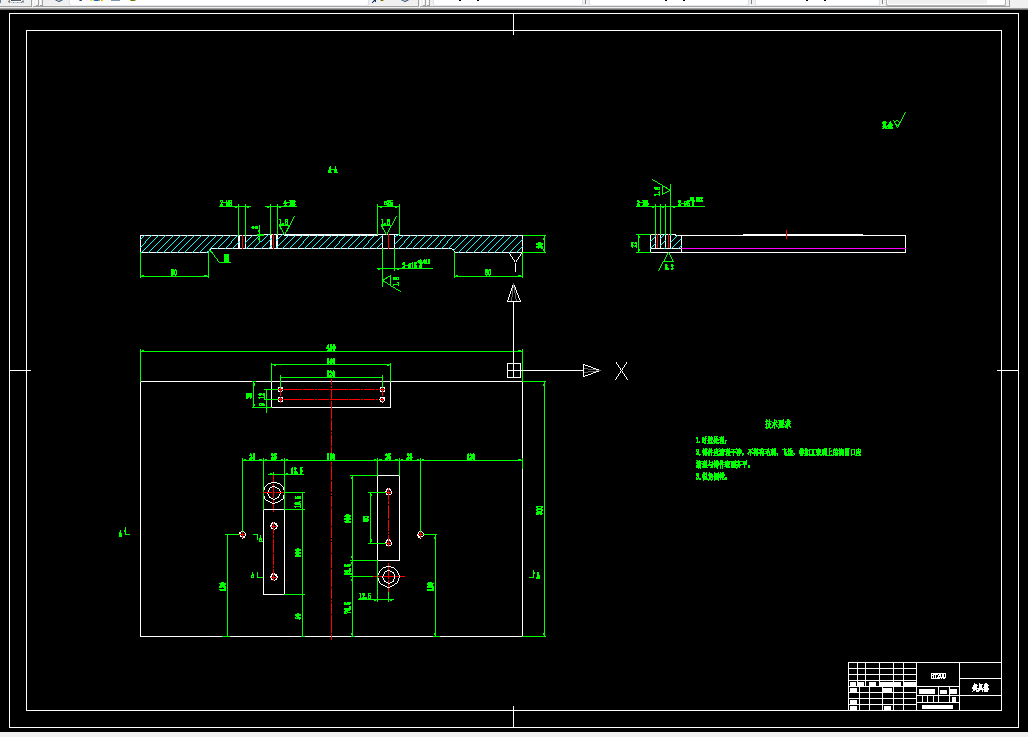Click the upward Y axis arrowhead of UCS

[514, 293]
